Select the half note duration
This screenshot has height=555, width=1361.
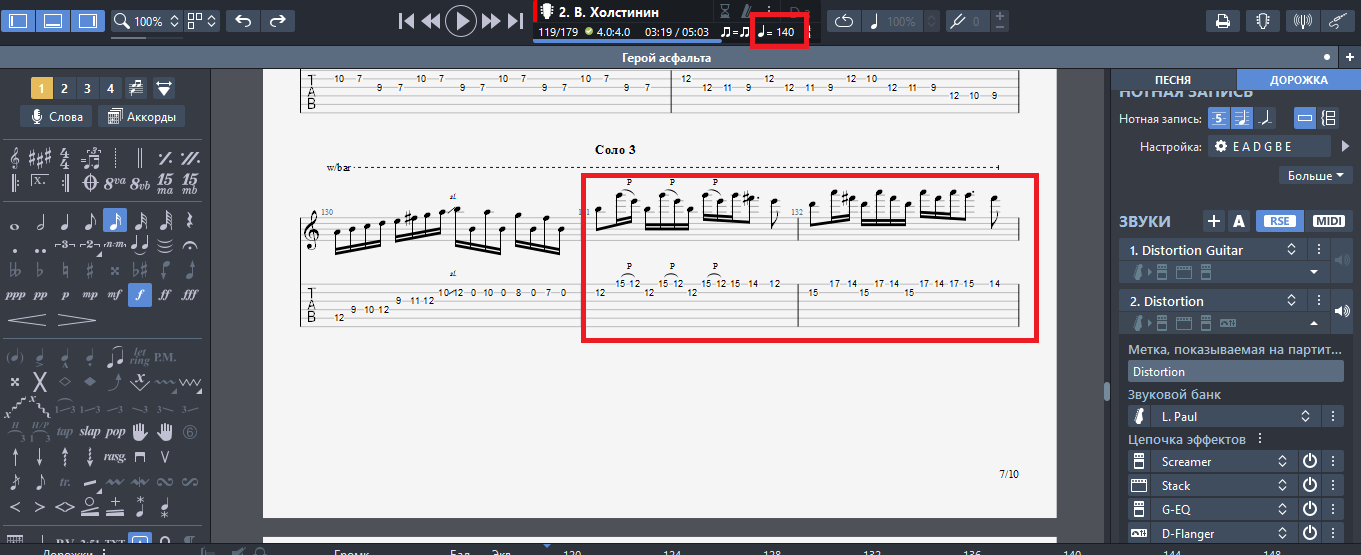point(41,220)
